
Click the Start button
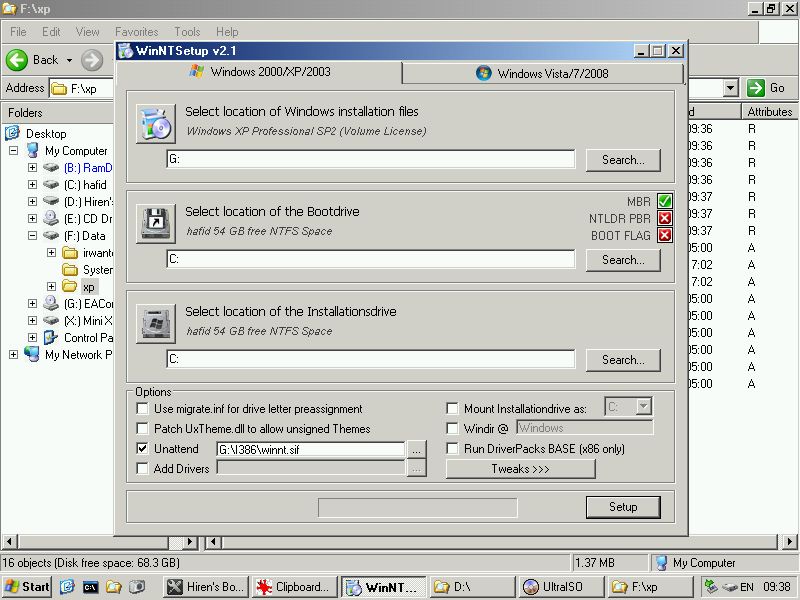point(27,587)
